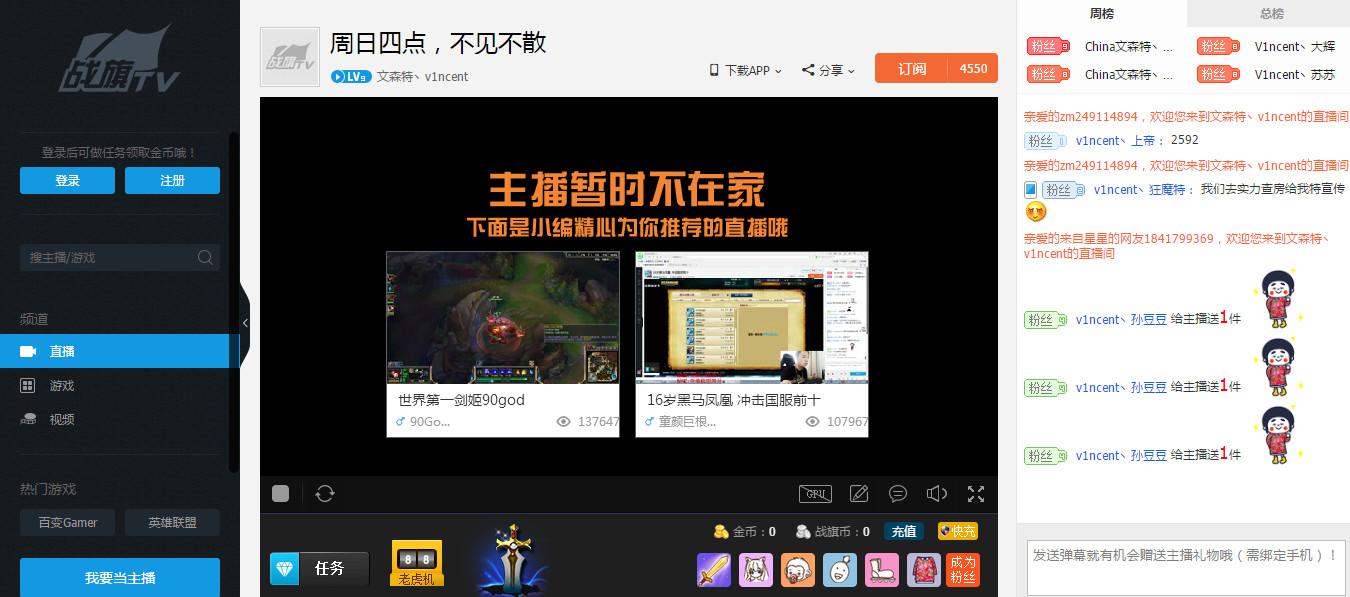Expand the 分享 share menu
This screenshot has width=1350, height=597.
point(829,70)
